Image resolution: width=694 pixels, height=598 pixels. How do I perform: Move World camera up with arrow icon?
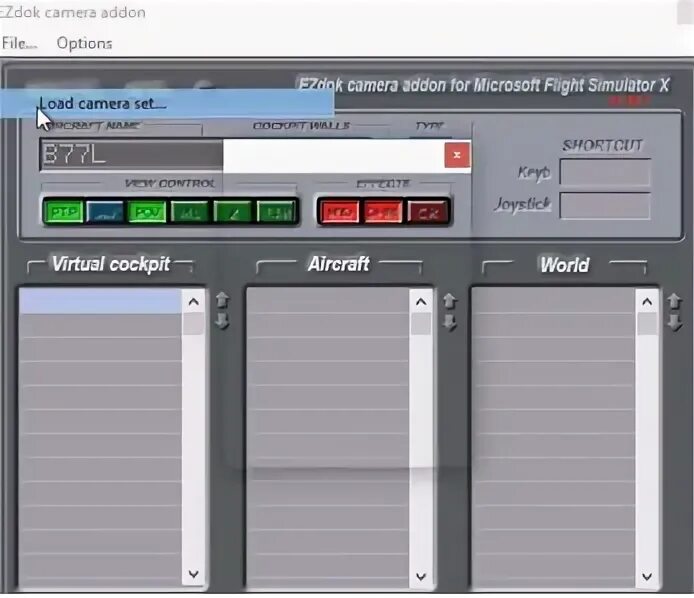(x=675, y=301)
